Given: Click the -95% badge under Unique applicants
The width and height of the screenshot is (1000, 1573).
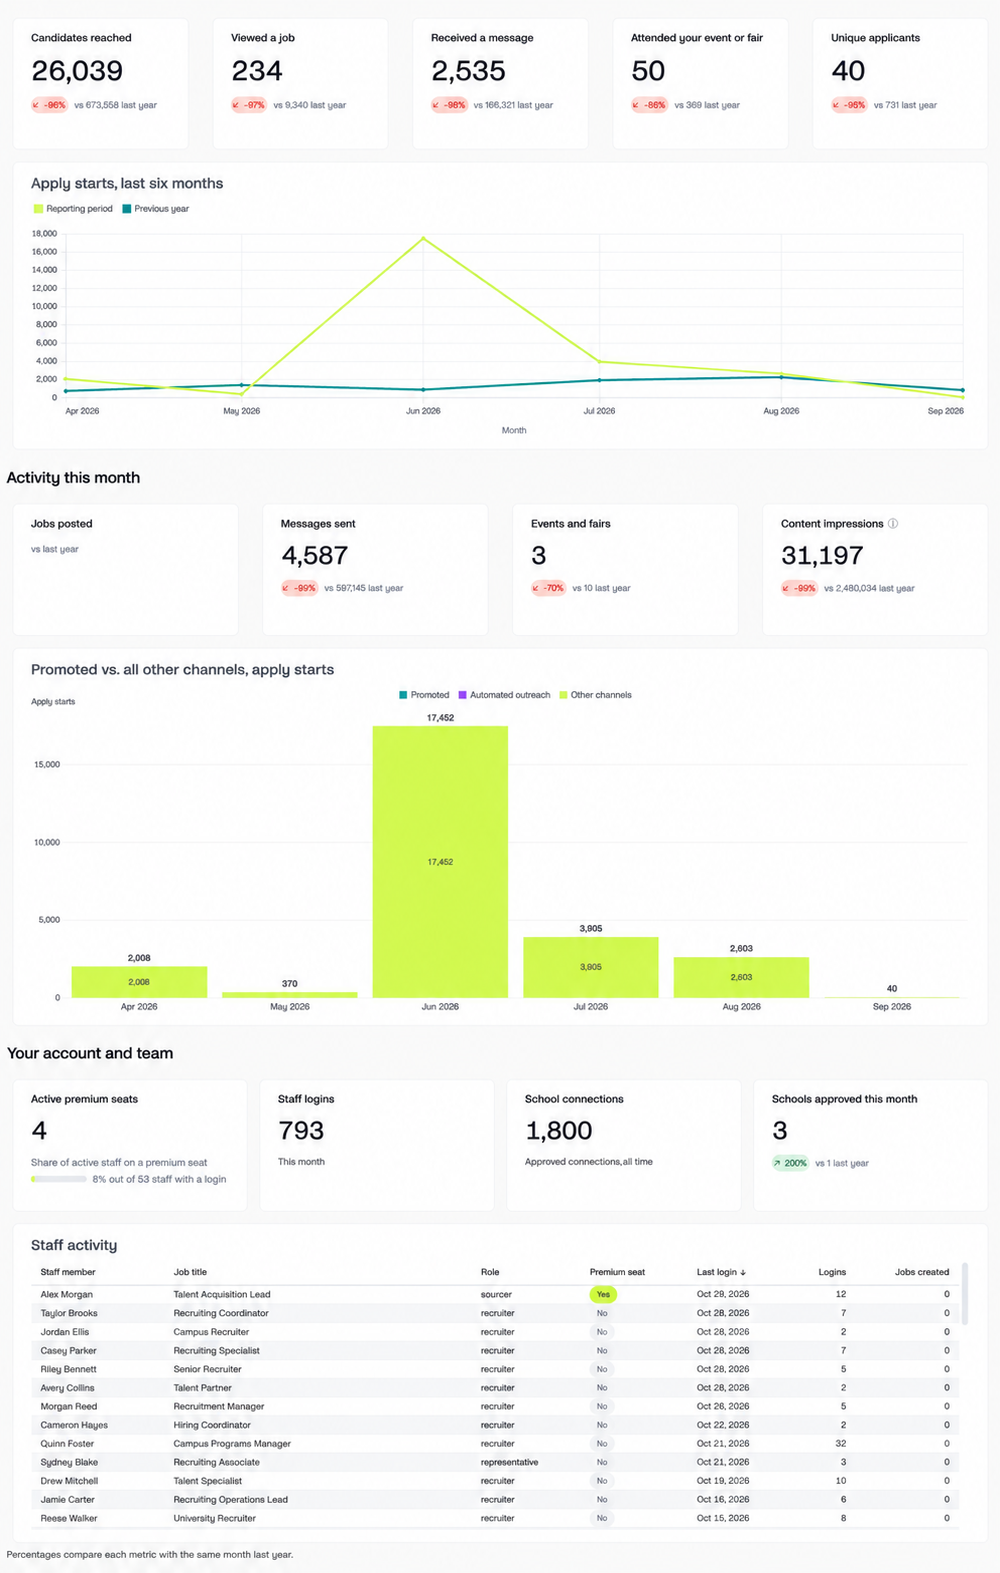Looking at the screenshot, I should point(849,105).
